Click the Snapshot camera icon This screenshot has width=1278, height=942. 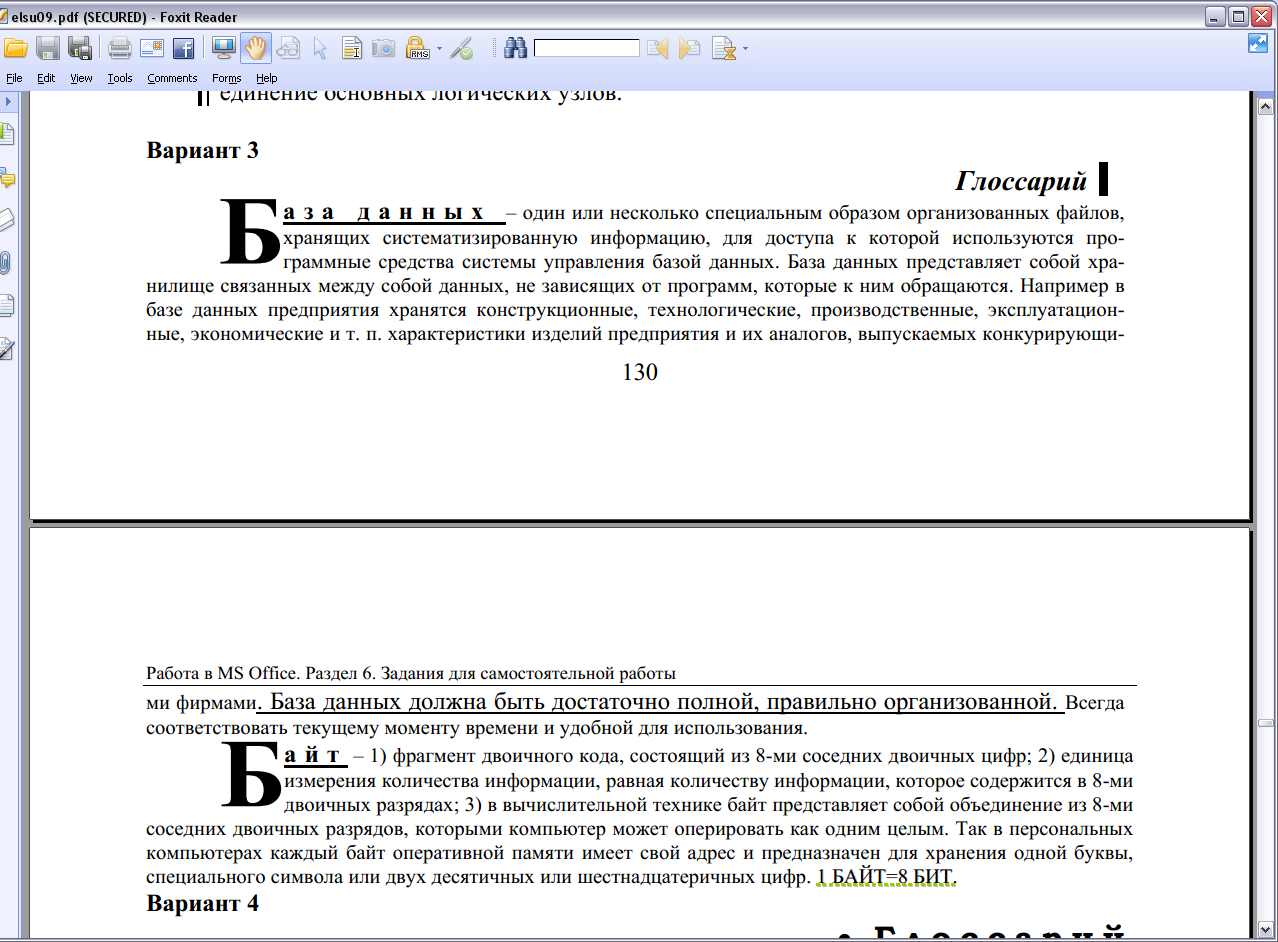383,47
